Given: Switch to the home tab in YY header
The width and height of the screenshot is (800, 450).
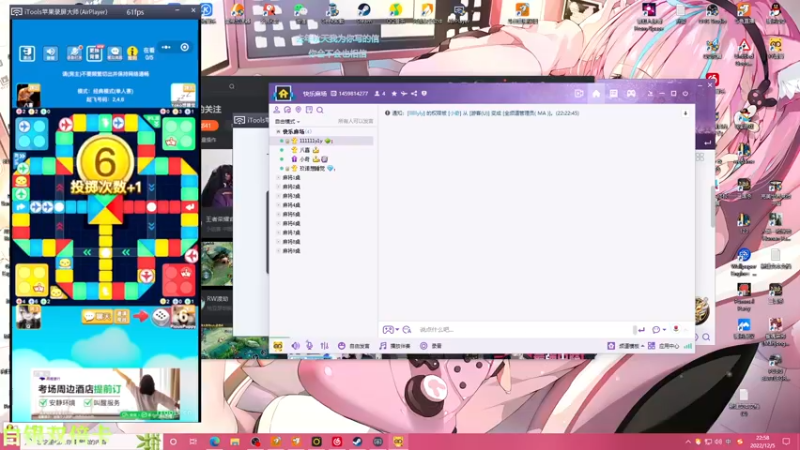Looking at the screenshot, I should coord(596,93).
